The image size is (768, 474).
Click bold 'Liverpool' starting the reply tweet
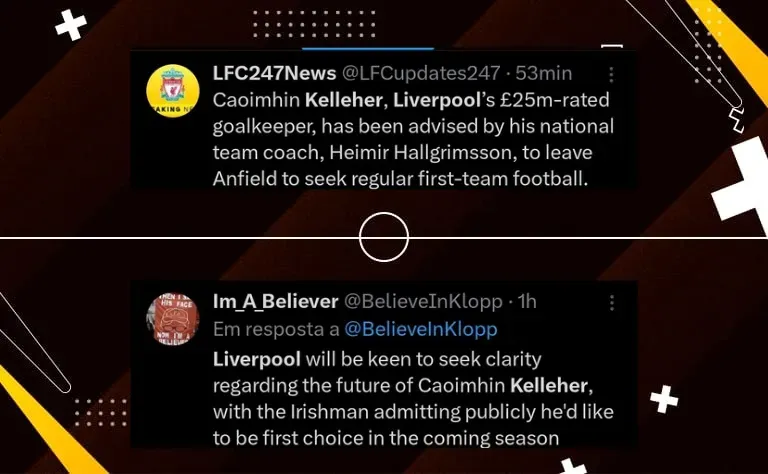257,359
